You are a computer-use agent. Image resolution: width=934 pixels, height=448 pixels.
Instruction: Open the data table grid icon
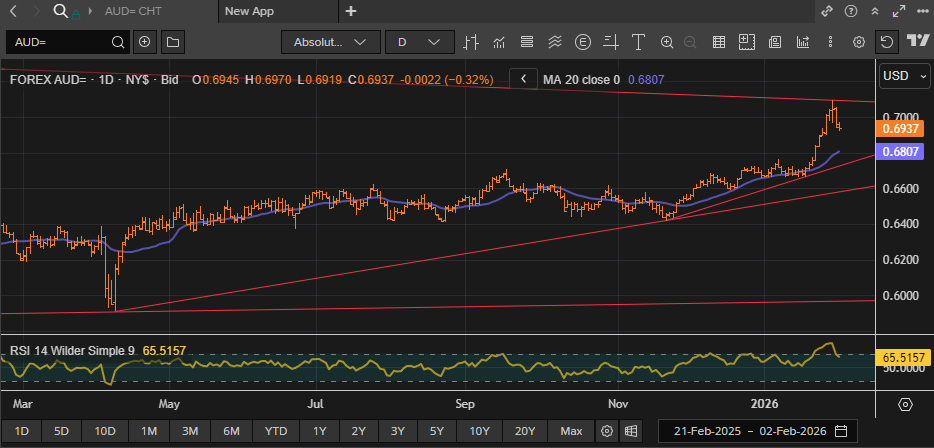click(718, 42)
